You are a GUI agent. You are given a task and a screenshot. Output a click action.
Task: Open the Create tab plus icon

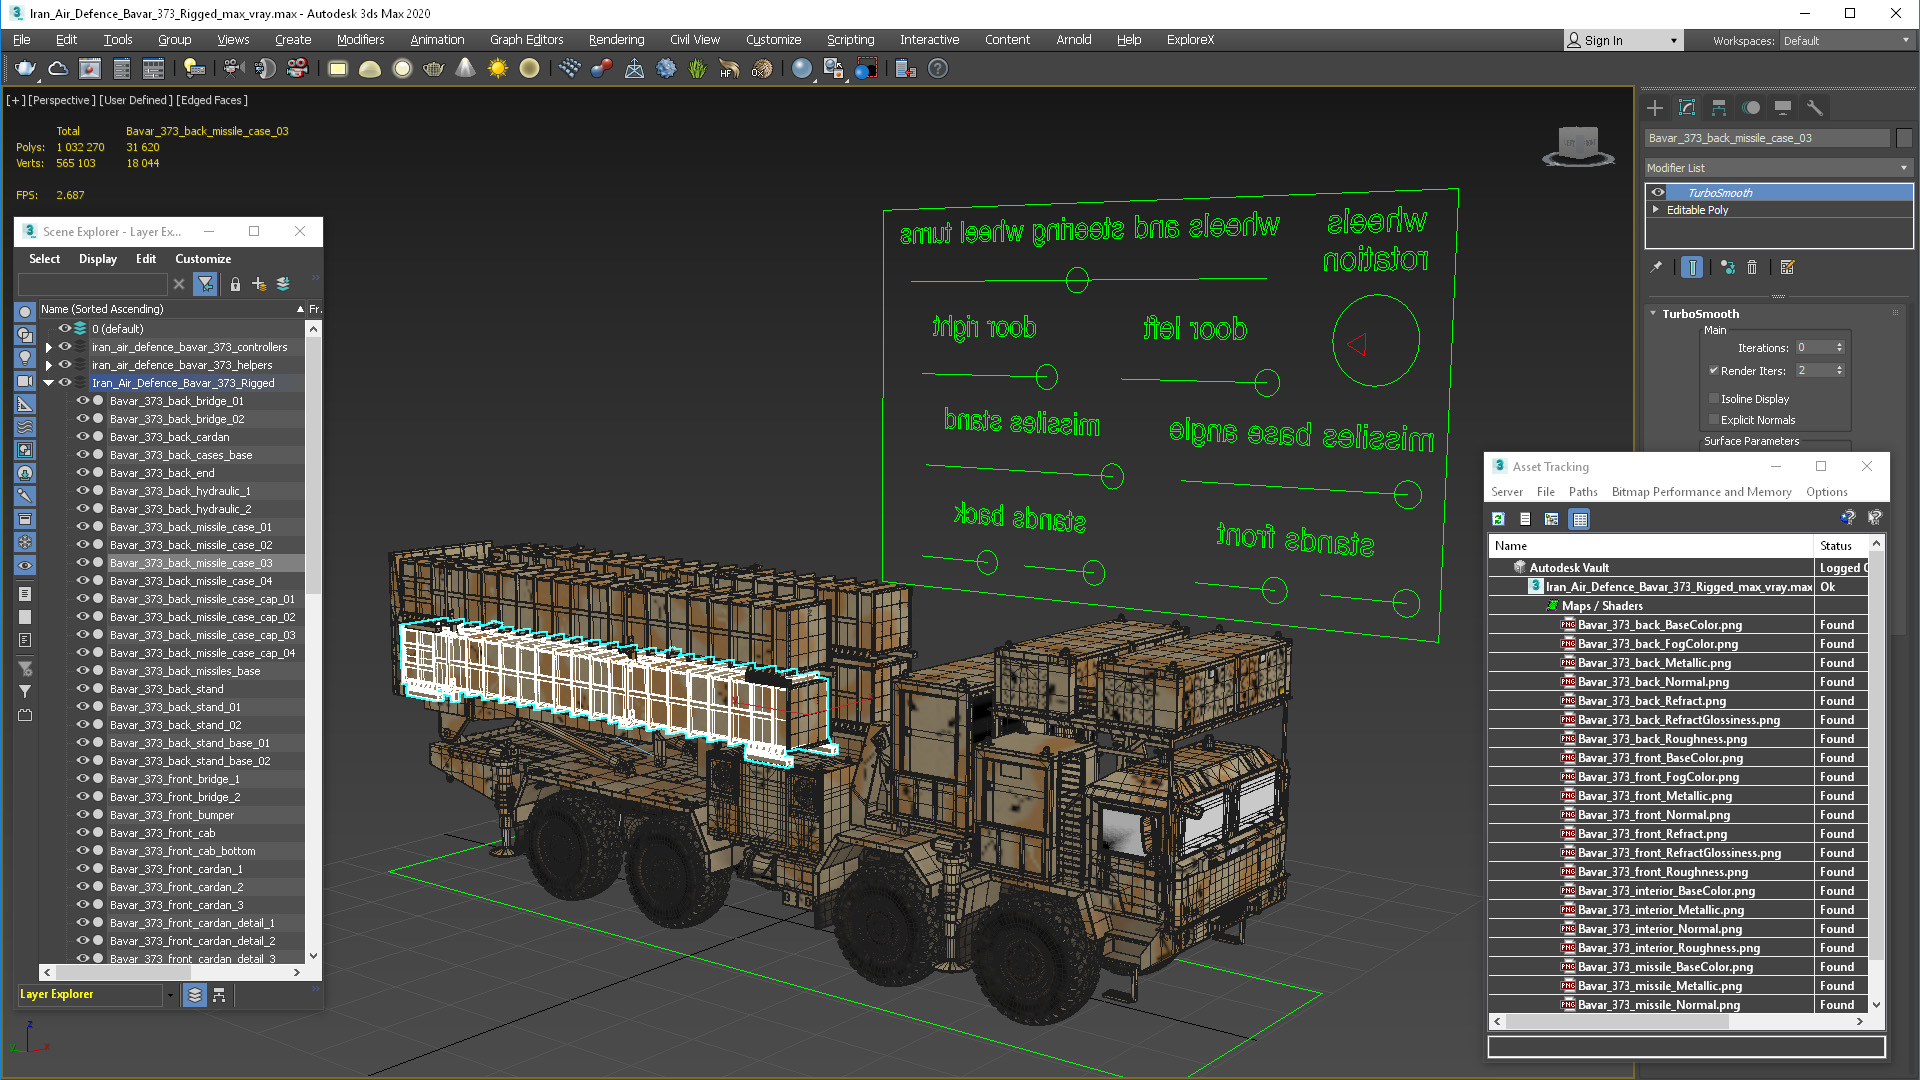click(1655, 108)
